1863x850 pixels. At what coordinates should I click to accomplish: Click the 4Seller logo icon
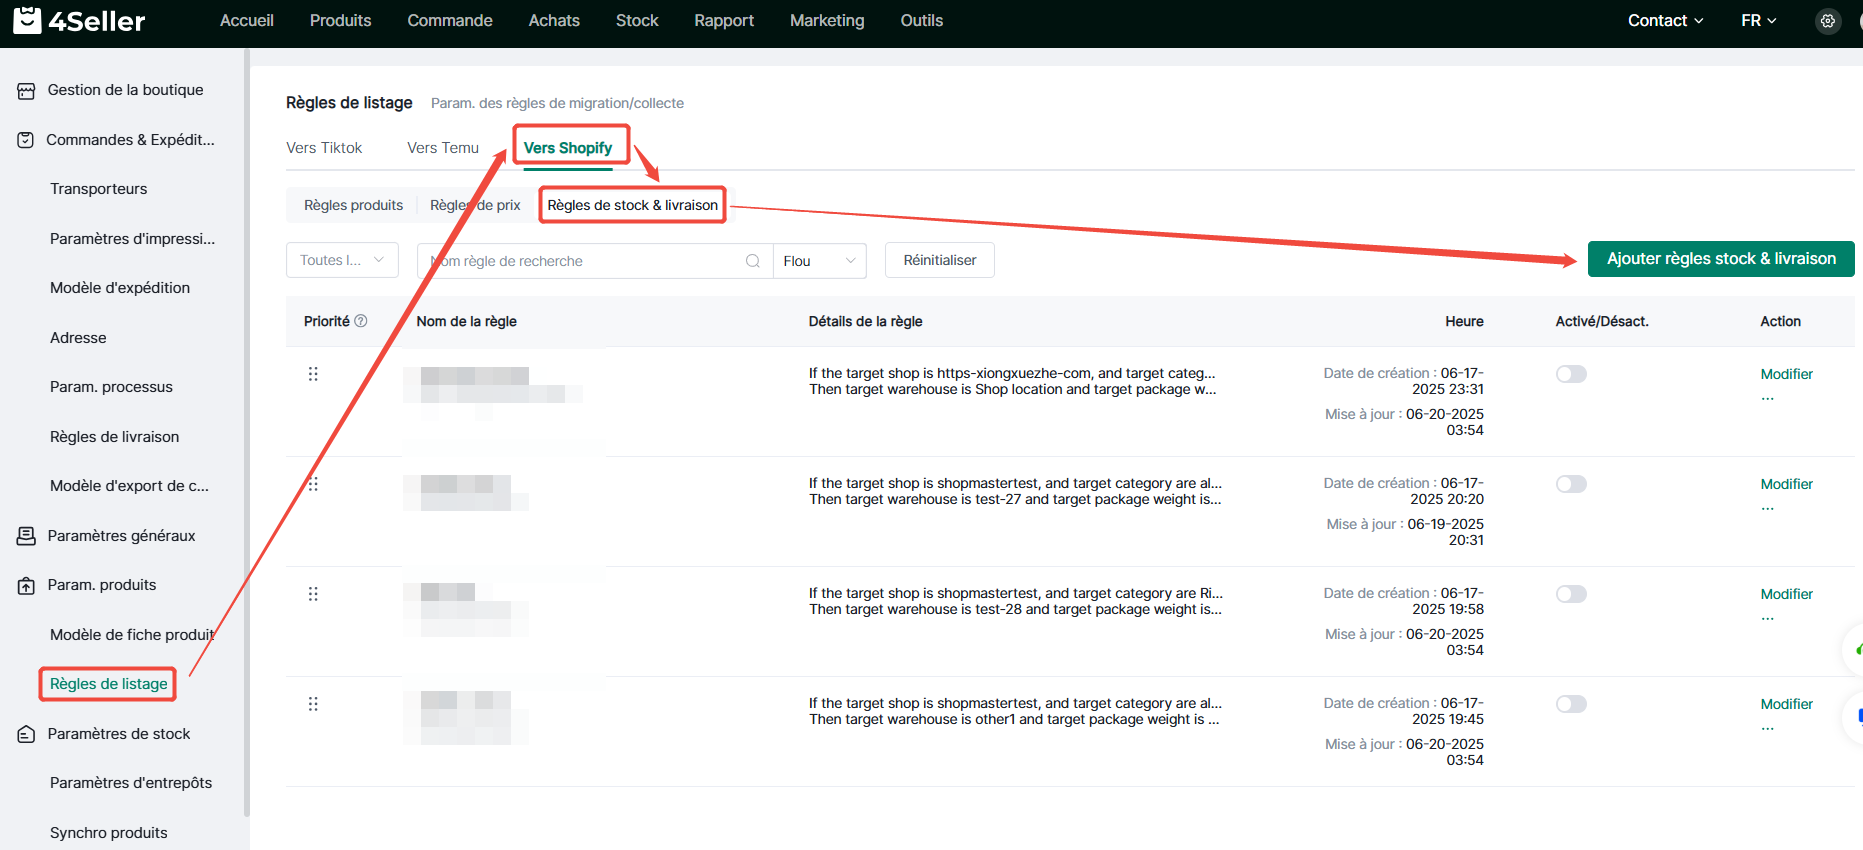click(27, 19)
